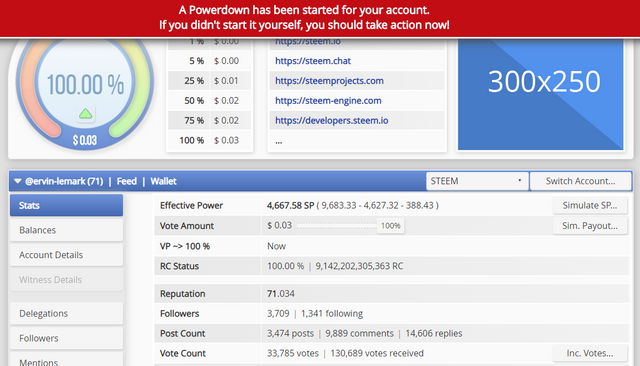Click the green upvote triangle in gauge

click(85, 114)
